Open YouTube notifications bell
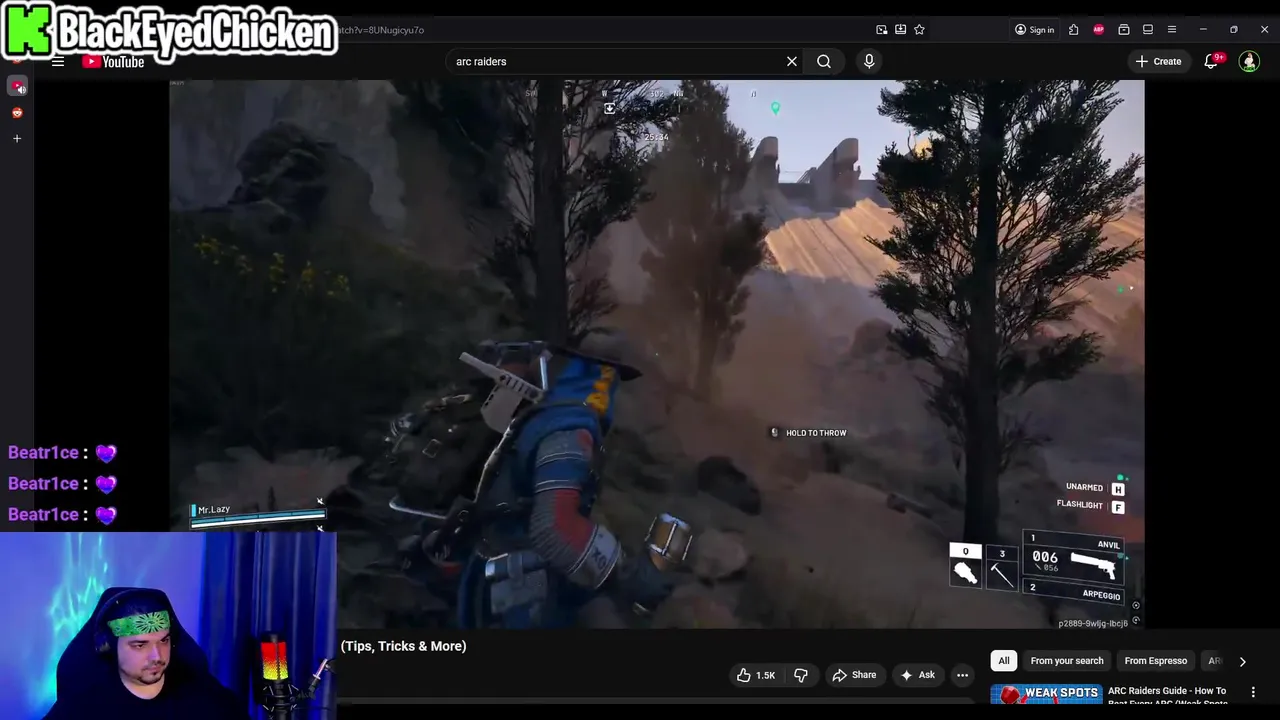The height and width of the screenshot is (720, 1280). coord(1211,62)
